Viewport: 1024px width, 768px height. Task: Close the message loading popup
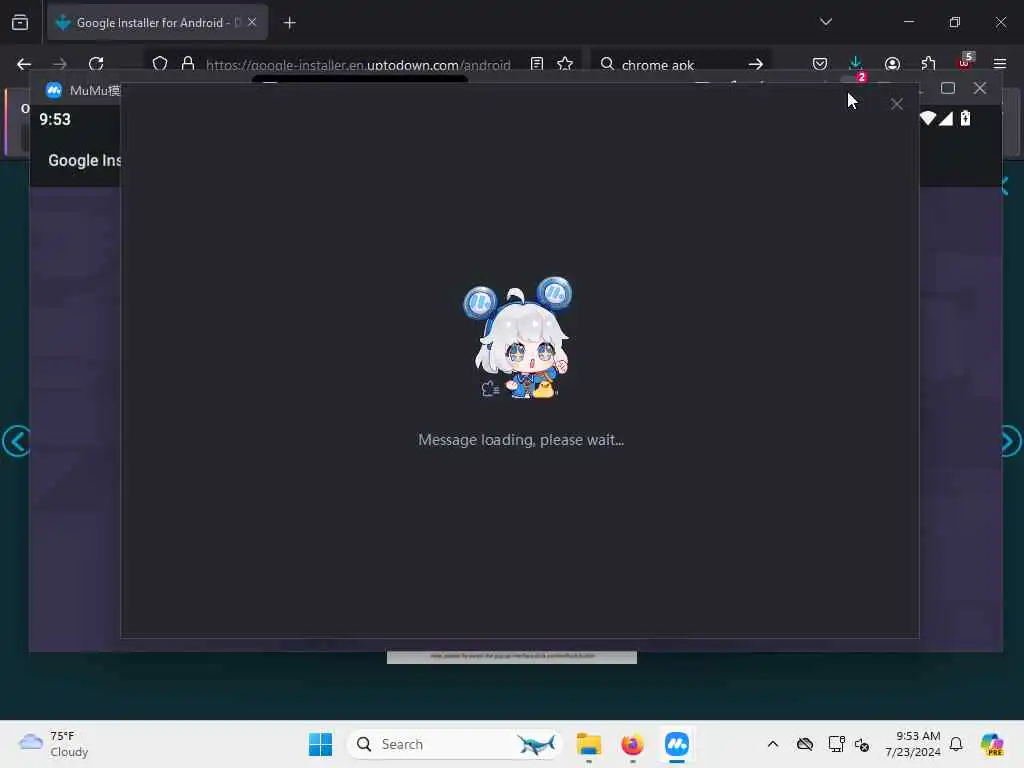point(897,104)
